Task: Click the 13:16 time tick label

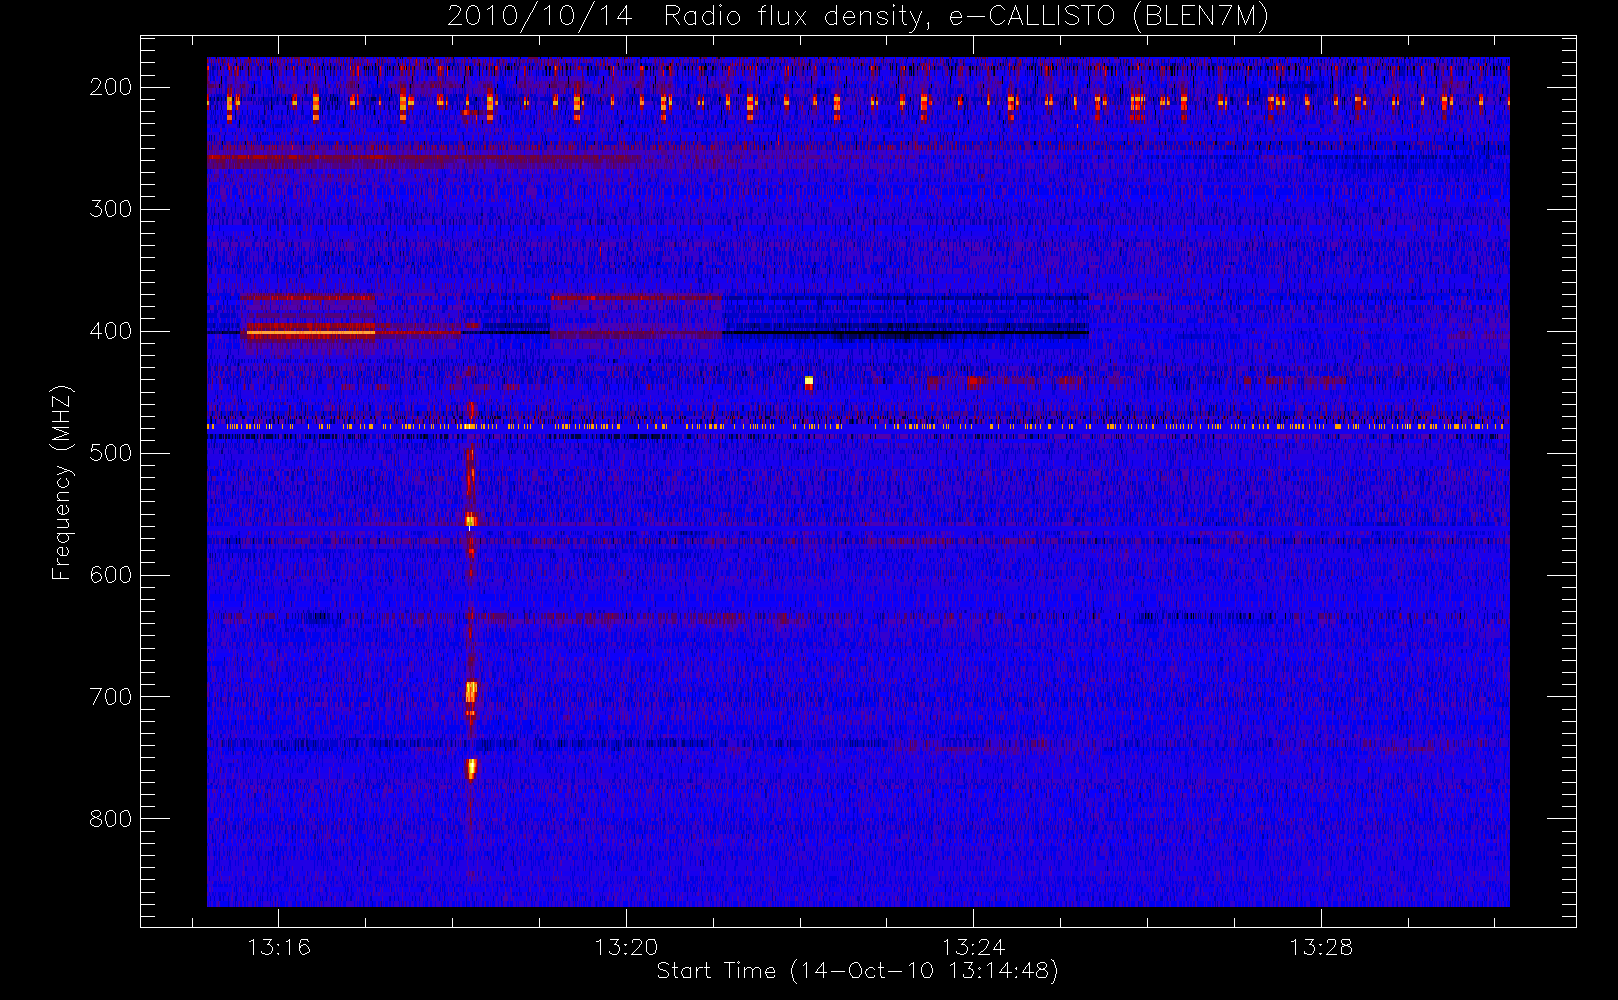Action: 279,947
